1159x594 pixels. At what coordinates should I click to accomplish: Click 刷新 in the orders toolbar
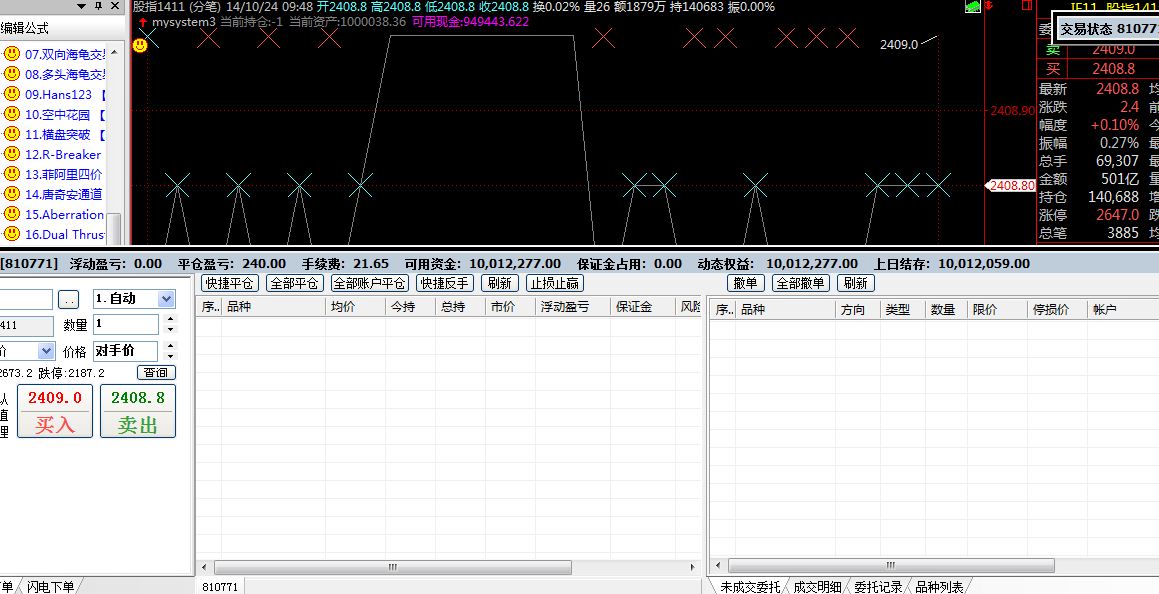point(856,283)
